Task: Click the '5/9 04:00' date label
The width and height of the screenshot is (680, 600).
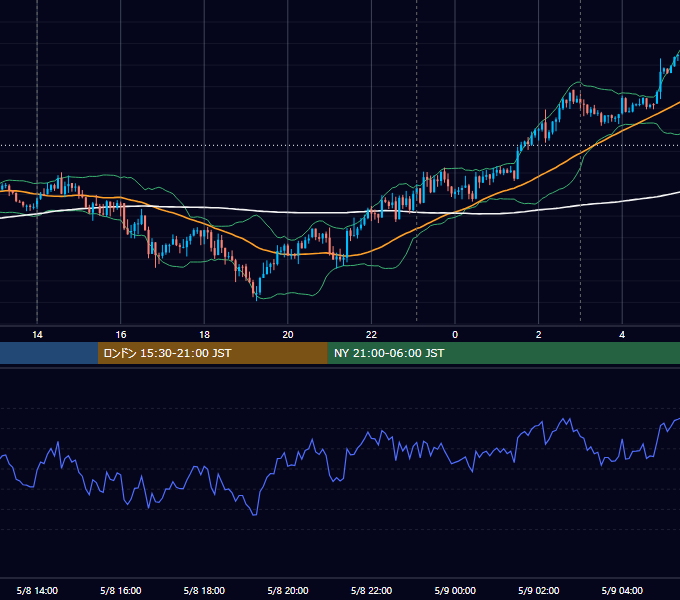Action: click(622, 590)
